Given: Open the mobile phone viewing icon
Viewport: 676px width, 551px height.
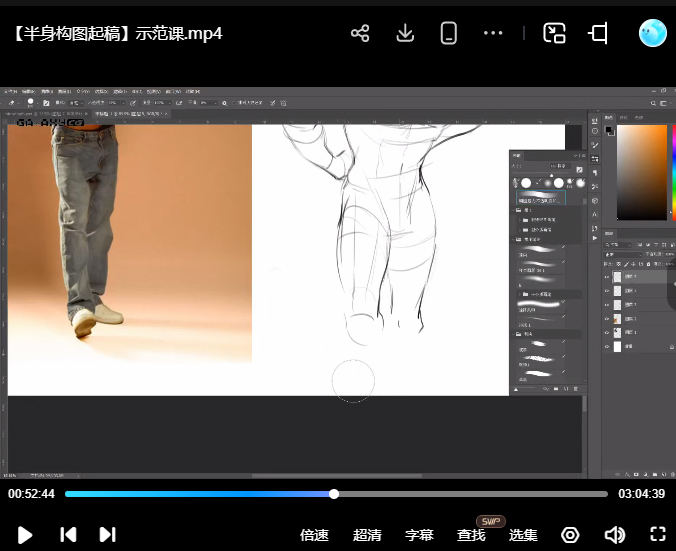Looking at the screenshot, I should (x=449, y=33).
